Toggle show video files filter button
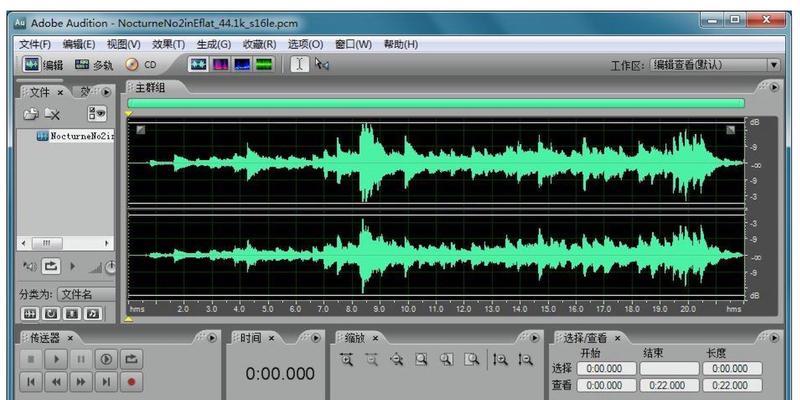Viewport: 800px width, 400px height. point(72,313)
